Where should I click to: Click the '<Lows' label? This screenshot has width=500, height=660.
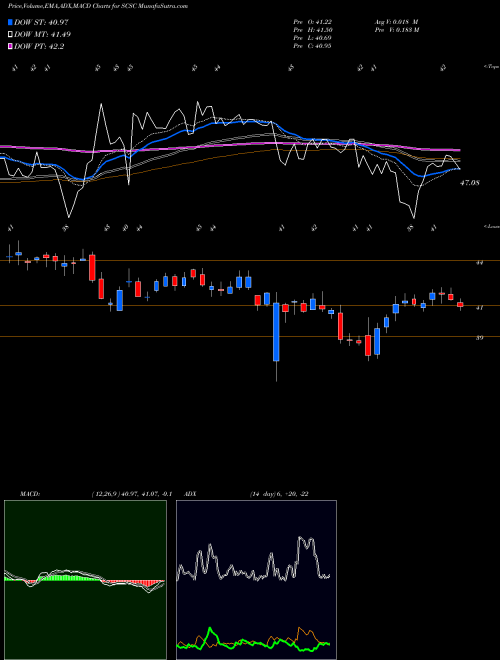[491, 226]
